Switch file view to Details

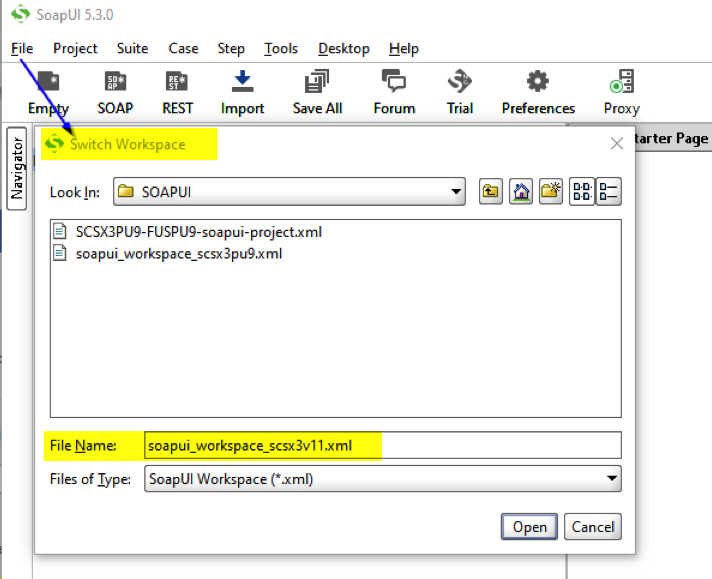click(608, 192)
